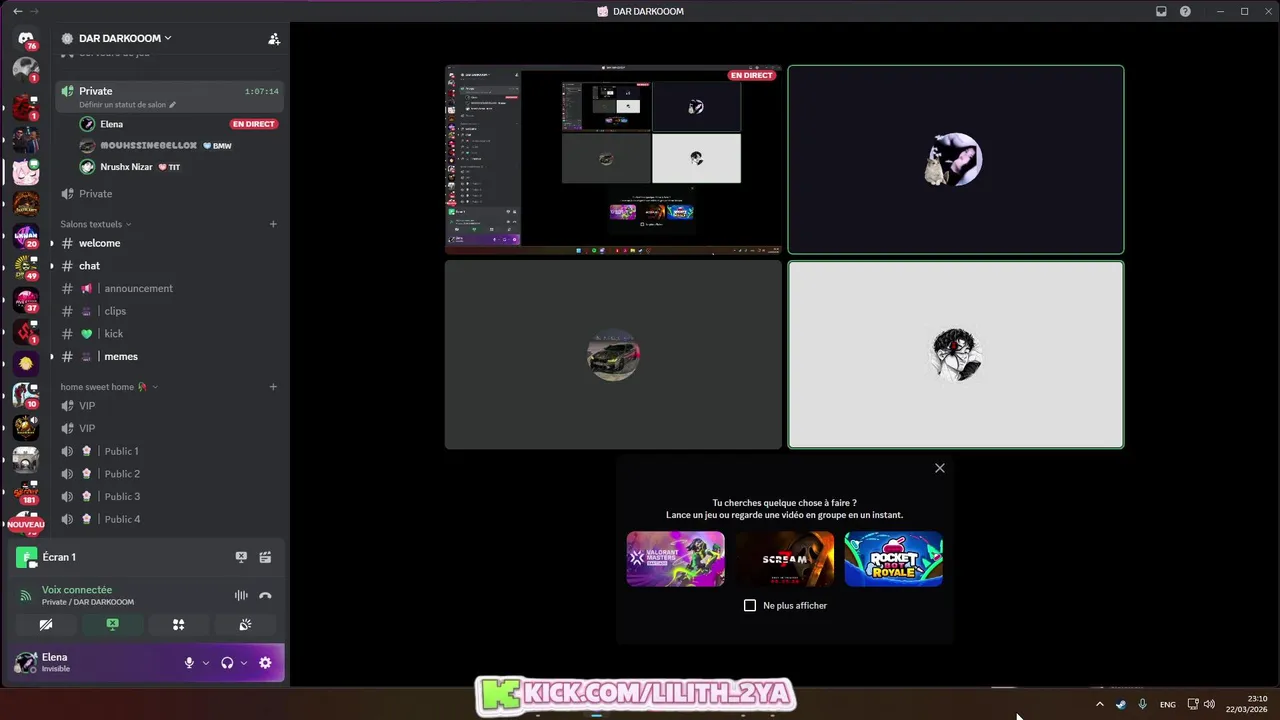
Task: Create channel in Salons textuels with plus icon
Action: point(273,224)
